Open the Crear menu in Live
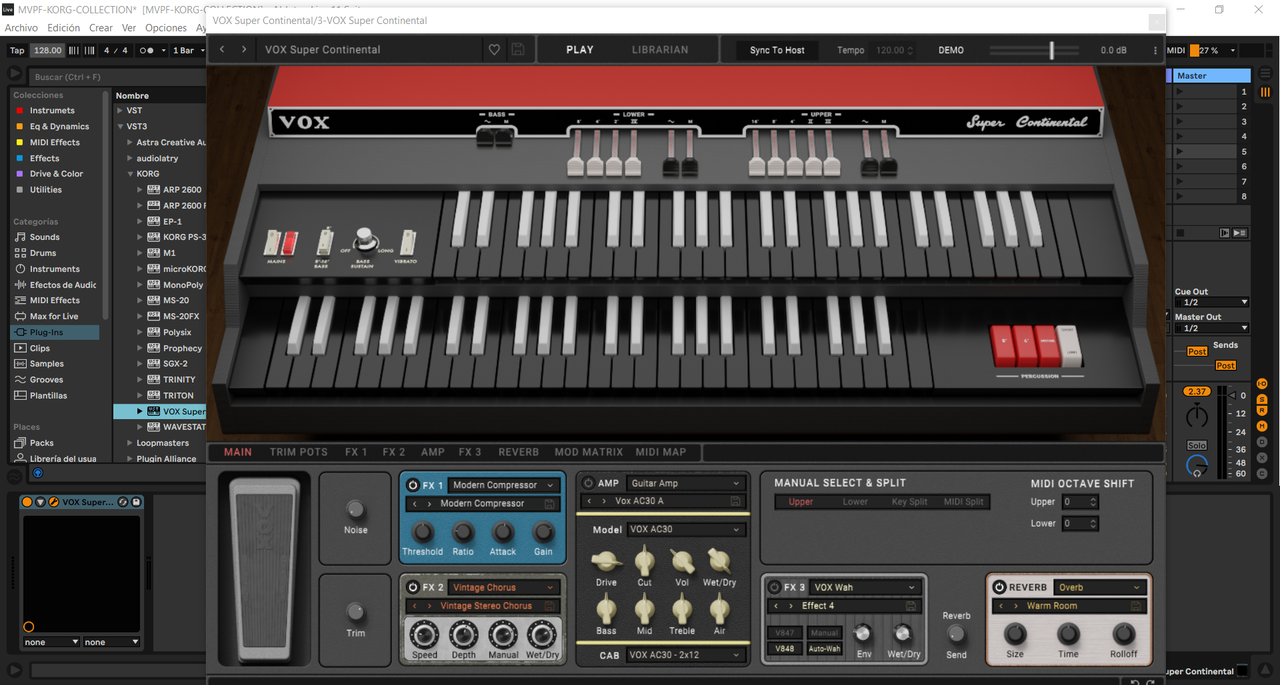Image resolution: width=1280 pixels, height=685 pixels. click(x=101, y=28)
